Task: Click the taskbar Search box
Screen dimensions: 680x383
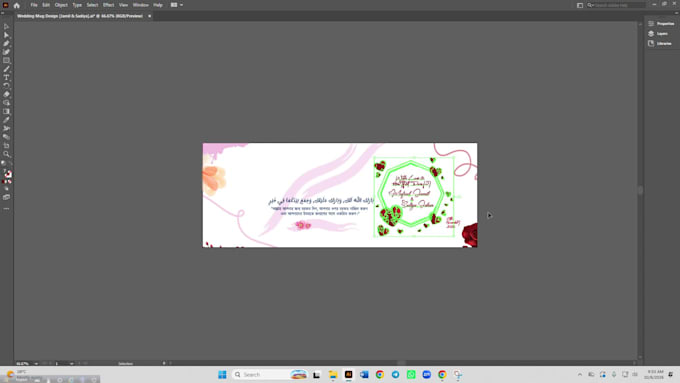Action: point(270,374)
